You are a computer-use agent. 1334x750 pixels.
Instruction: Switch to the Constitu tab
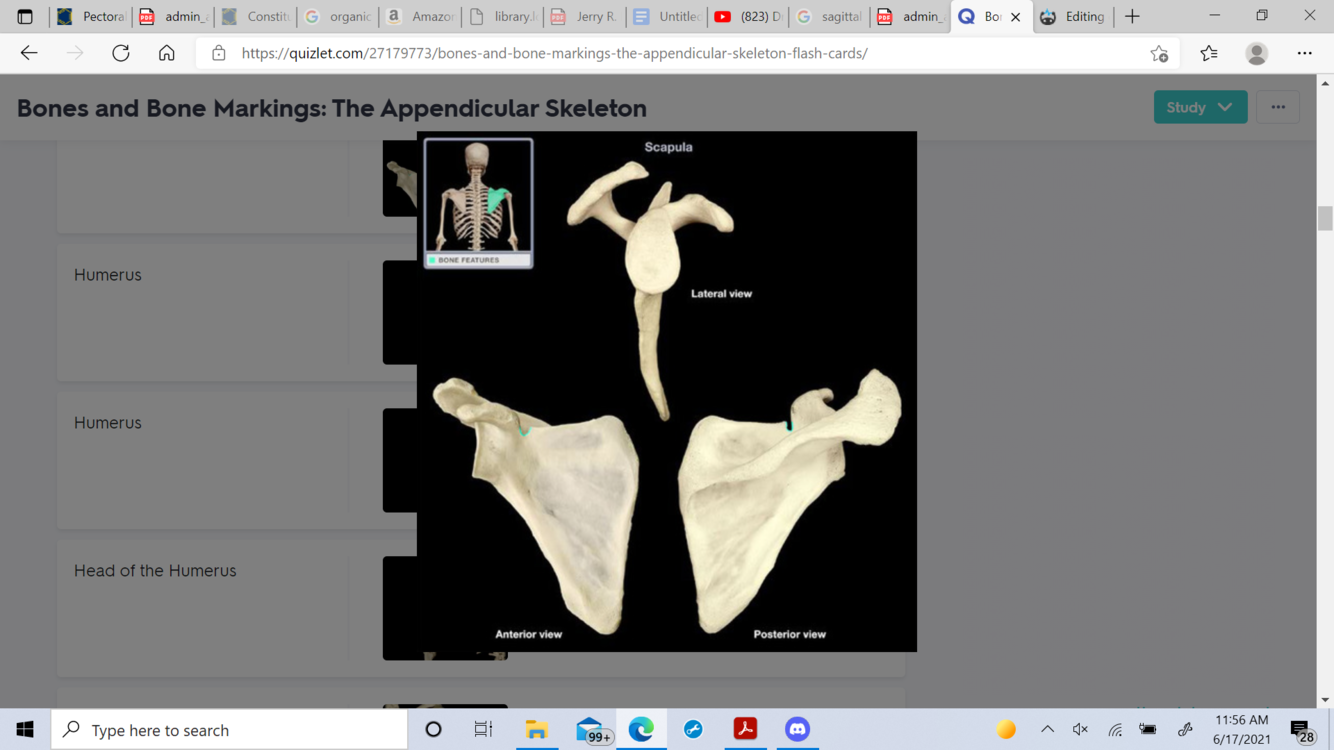coord(255,16)
